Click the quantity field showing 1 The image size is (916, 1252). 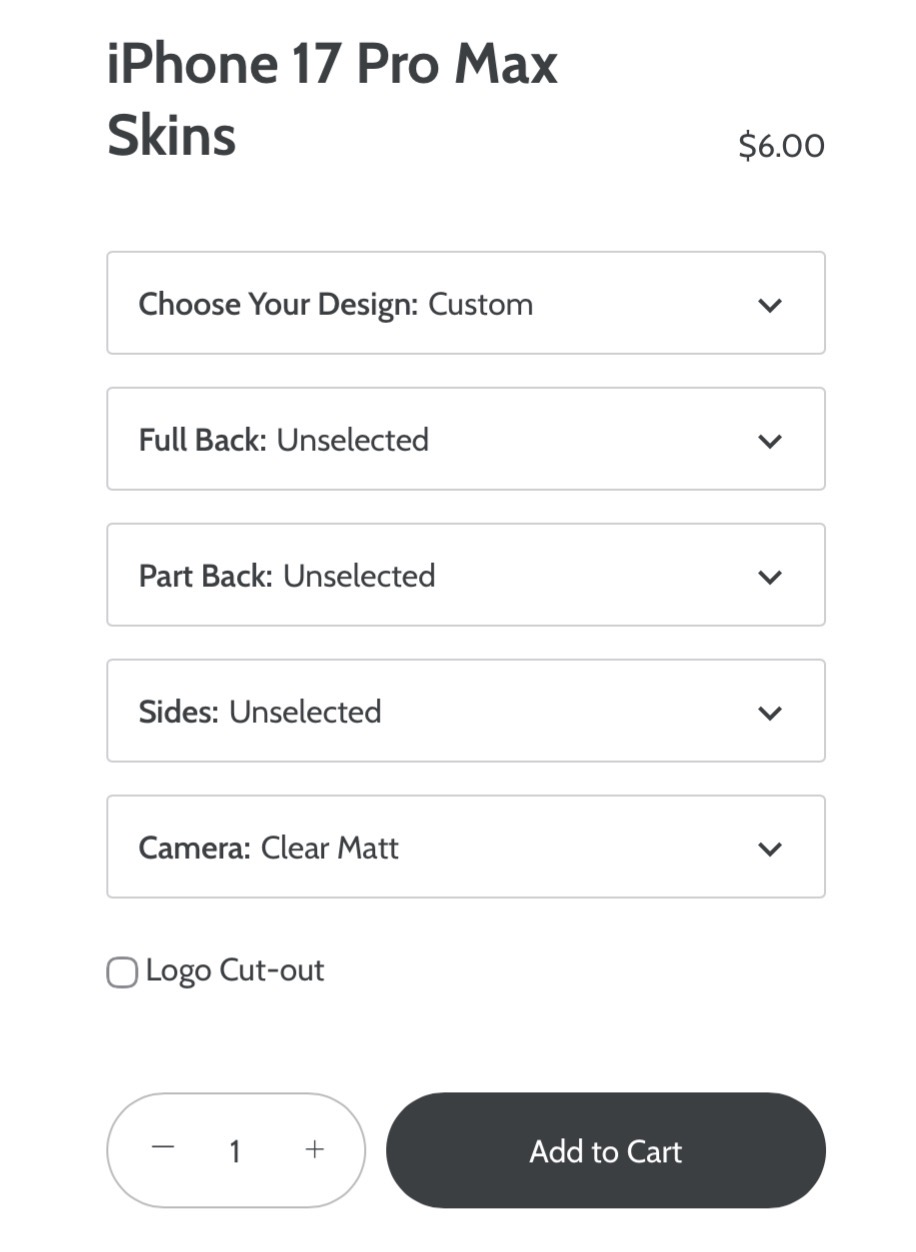coord(235,1151)
